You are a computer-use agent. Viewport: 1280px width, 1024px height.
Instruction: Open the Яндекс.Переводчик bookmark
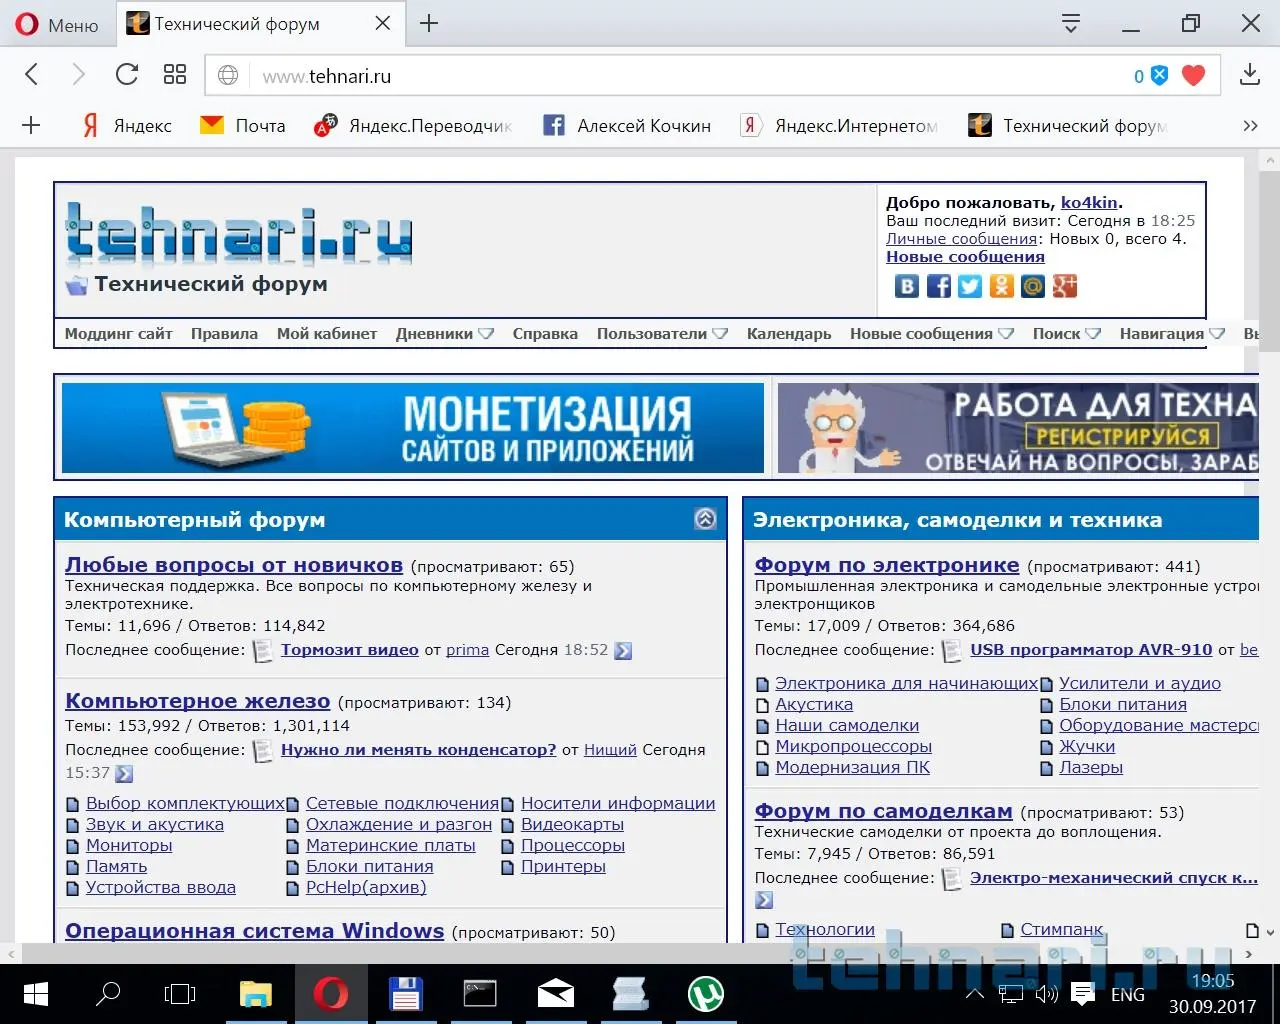click(x=413, y=125)
